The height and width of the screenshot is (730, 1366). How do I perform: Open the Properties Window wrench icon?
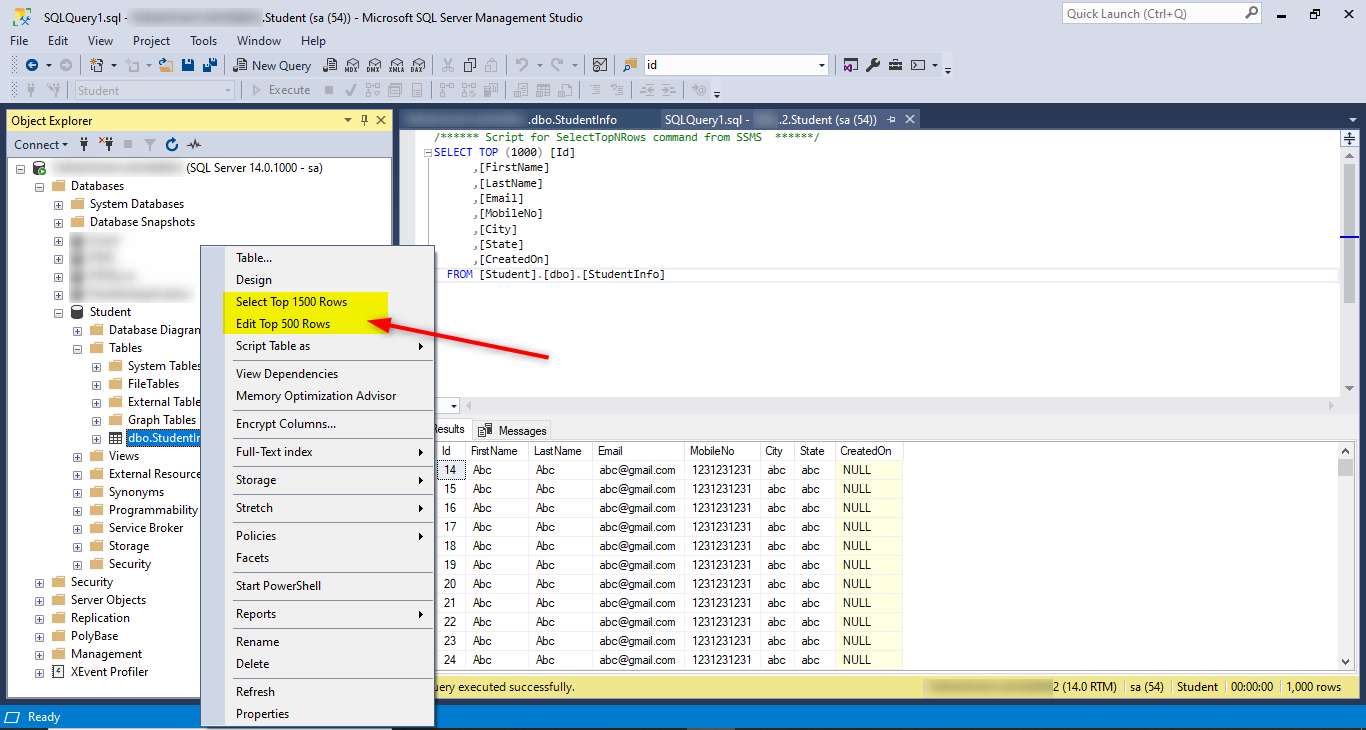[x=873, y=65]
